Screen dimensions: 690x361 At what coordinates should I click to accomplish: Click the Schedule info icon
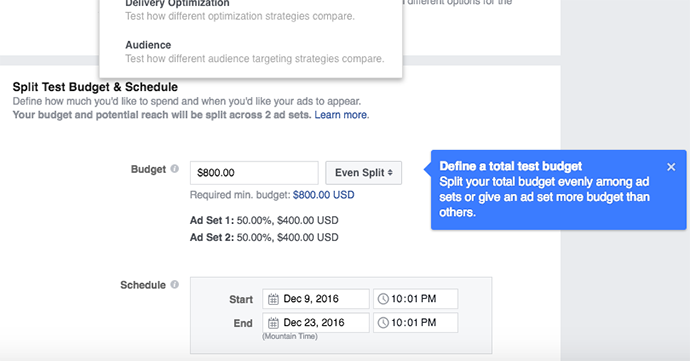(175, 284)
